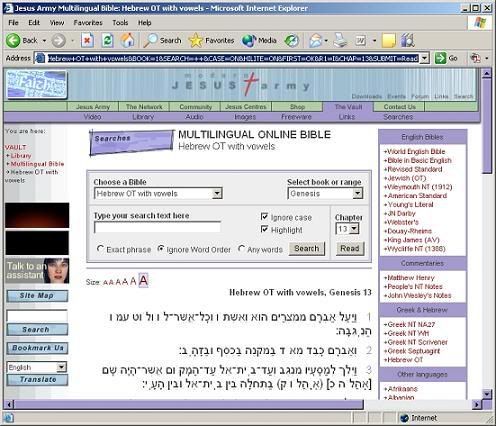Select the Any words radio button
This screenshot has height=426, width=496.
241,249
